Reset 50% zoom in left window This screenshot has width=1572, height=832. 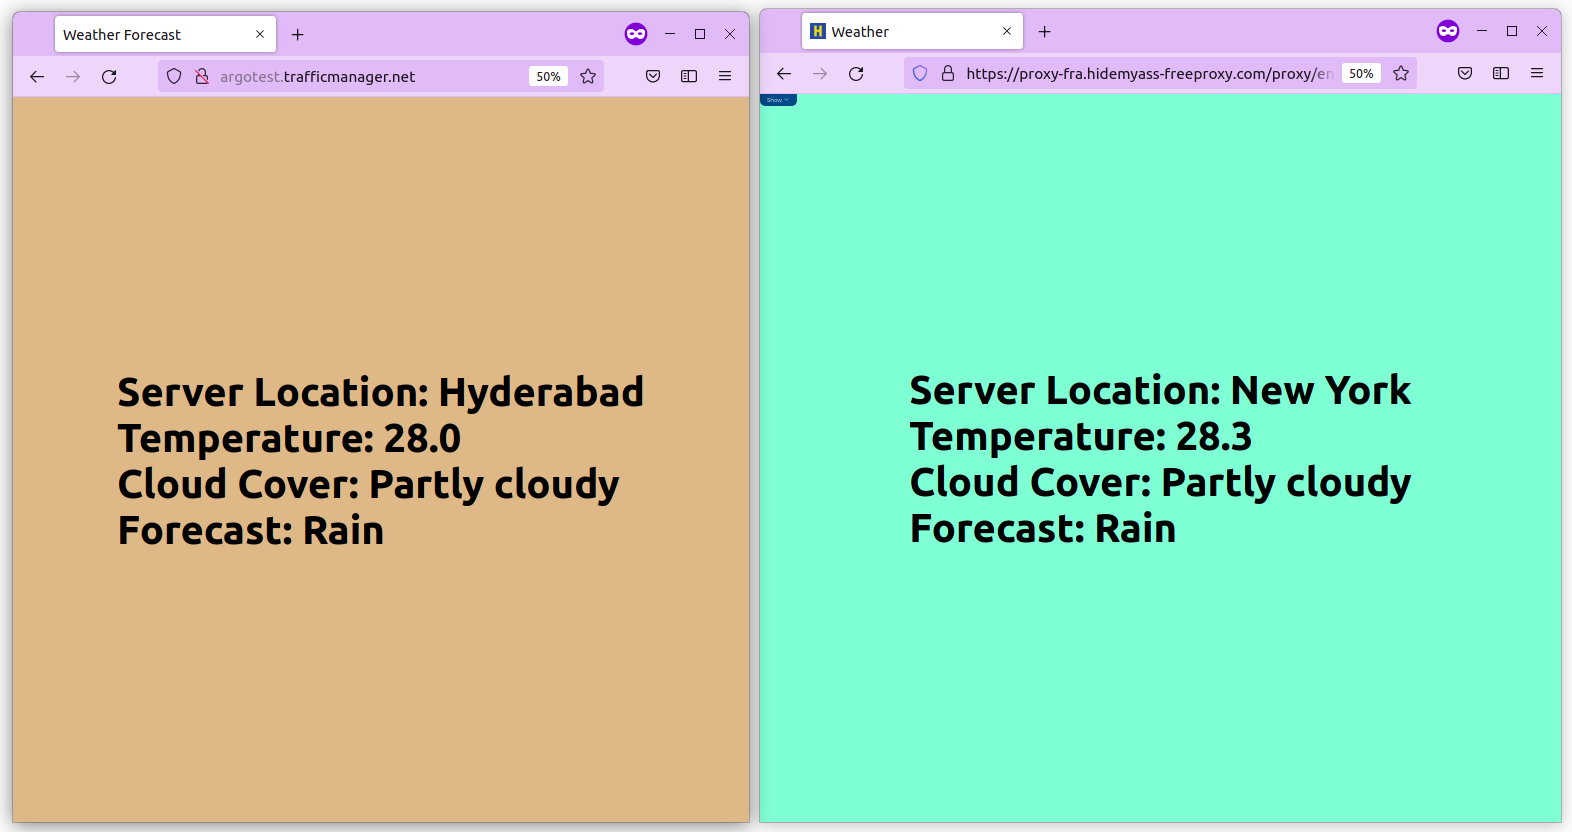click(548, 76)
